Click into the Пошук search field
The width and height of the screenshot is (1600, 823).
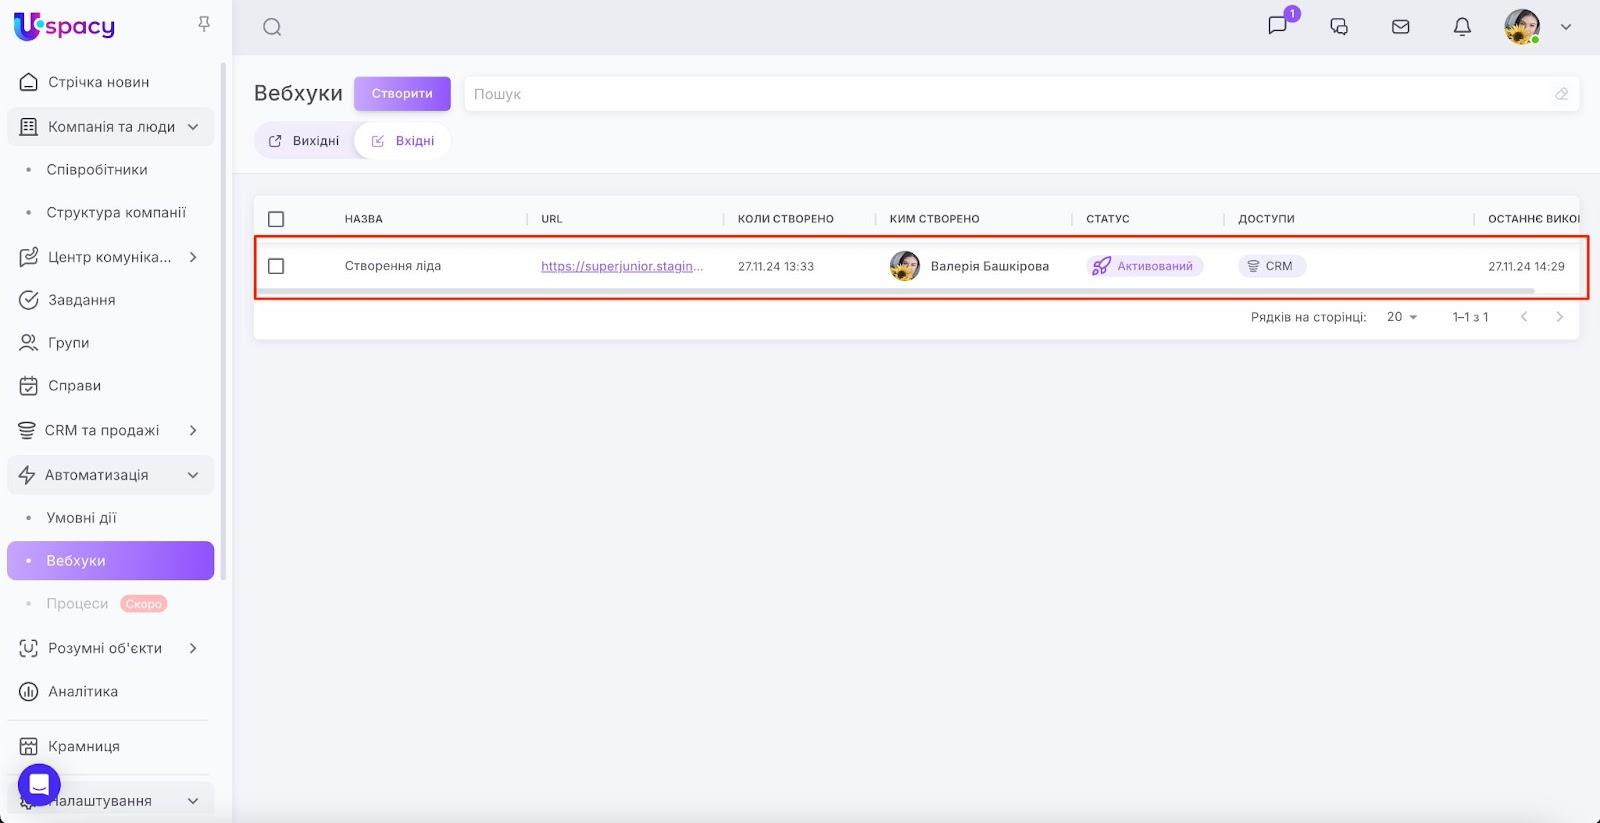point(1000,94)
